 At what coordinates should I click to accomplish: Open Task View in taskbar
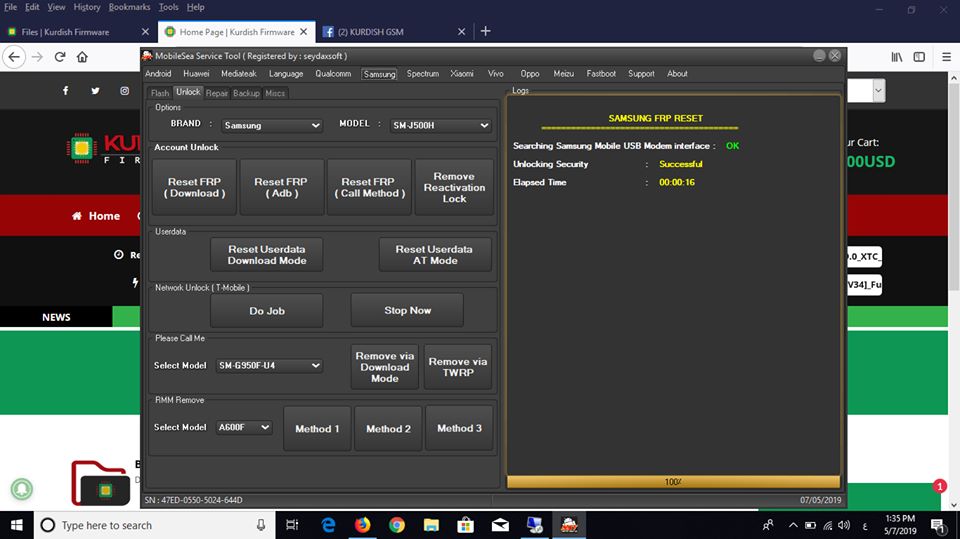click(x=292, y=525)
